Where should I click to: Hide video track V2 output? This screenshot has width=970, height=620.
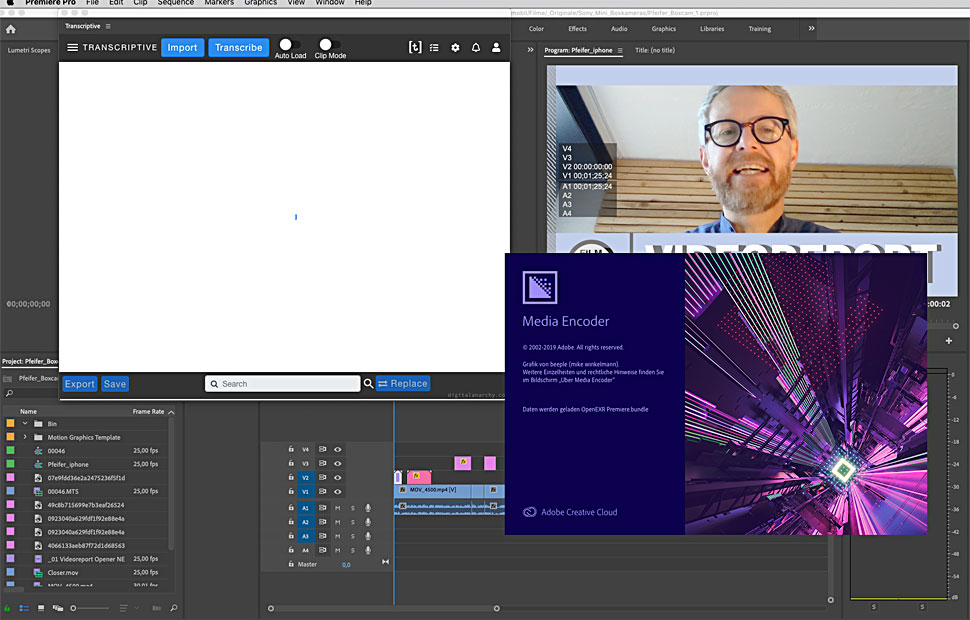click(338, 478)
